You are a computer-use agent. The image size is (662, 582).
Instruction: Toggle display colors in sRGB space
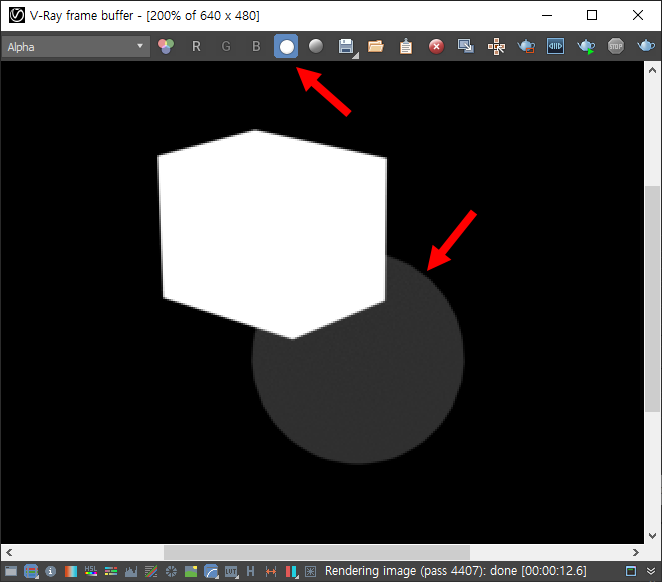211,571
